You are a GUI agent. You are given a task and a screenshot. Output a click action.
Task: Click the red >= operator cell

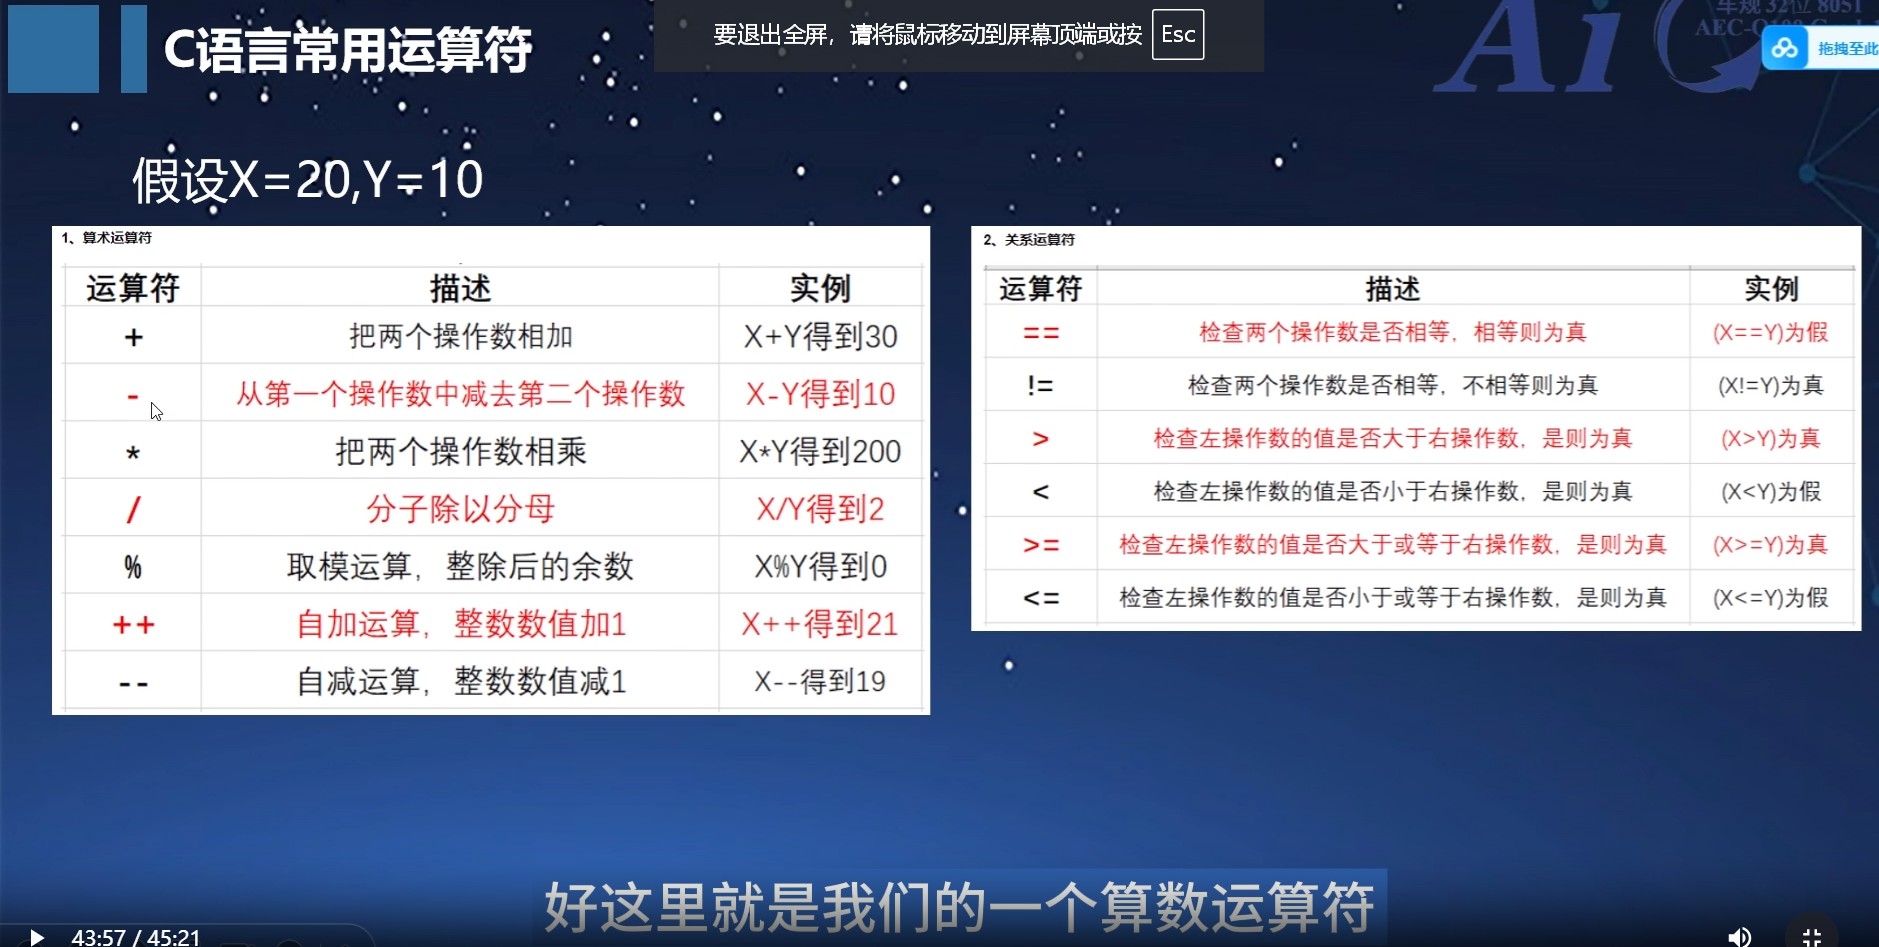pyautogui.click(x=1040, y=545)
